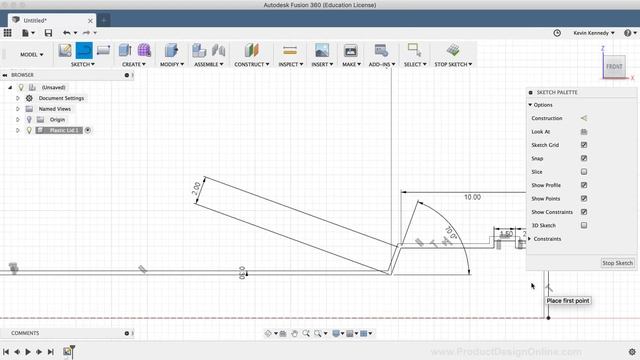The width and height of the screenshot is (640, 360).
Task: Open the INSPECT menu
Action: (x=291, y=64)
